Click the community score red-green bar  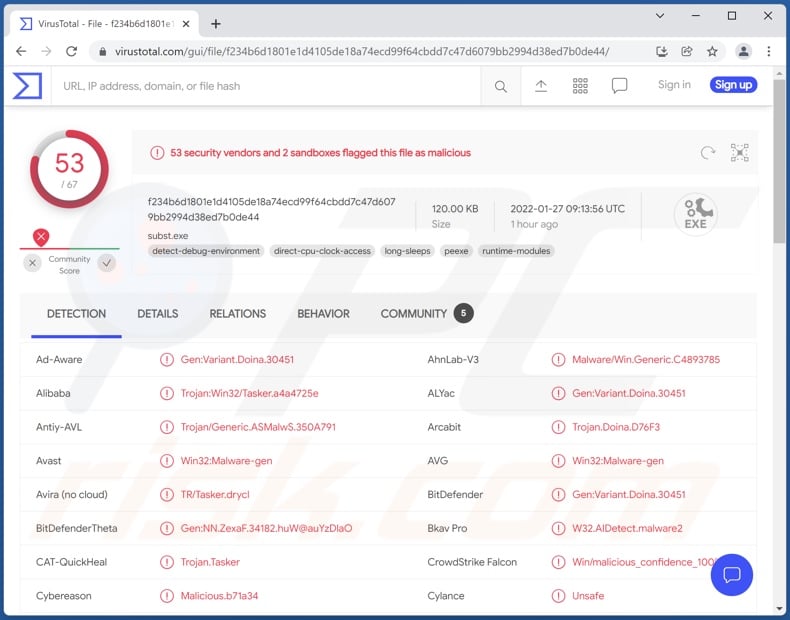[x=70, y=249]
